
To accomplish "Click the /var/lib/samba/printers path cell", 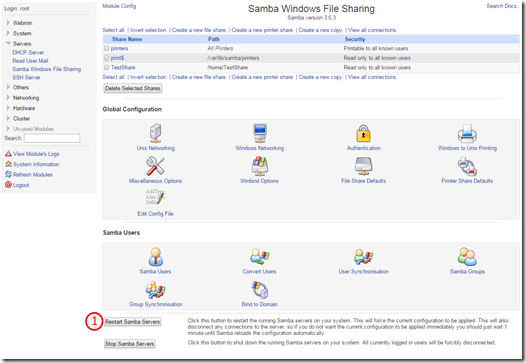I will pyautogui.click(x=233, y=58).
